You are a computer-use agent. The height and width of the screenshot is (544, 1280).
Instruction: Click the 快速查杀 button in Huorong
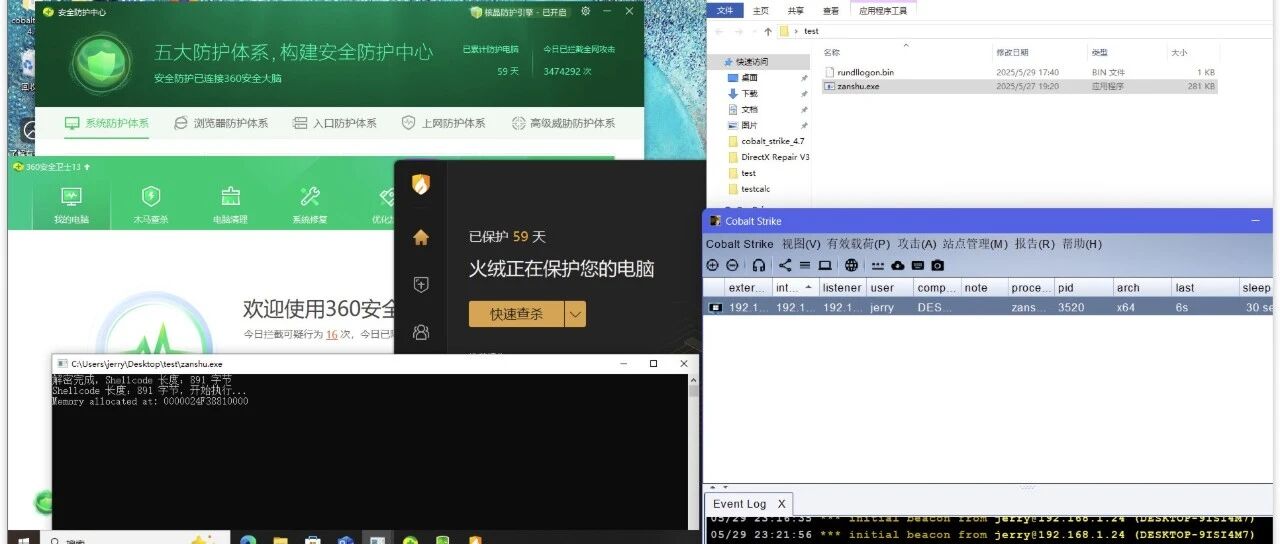click(517, 314)
